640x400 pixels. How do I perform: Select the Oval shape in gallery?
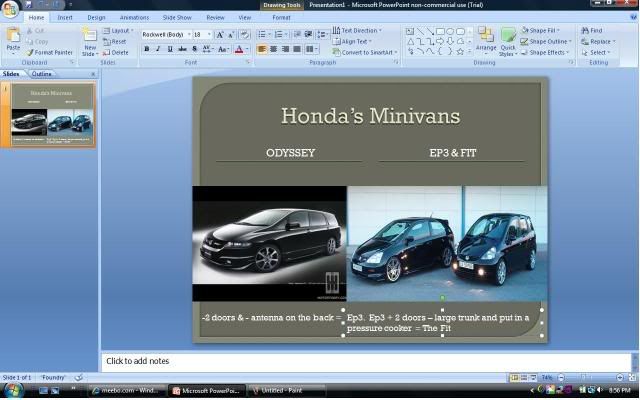tap(450, 31)
